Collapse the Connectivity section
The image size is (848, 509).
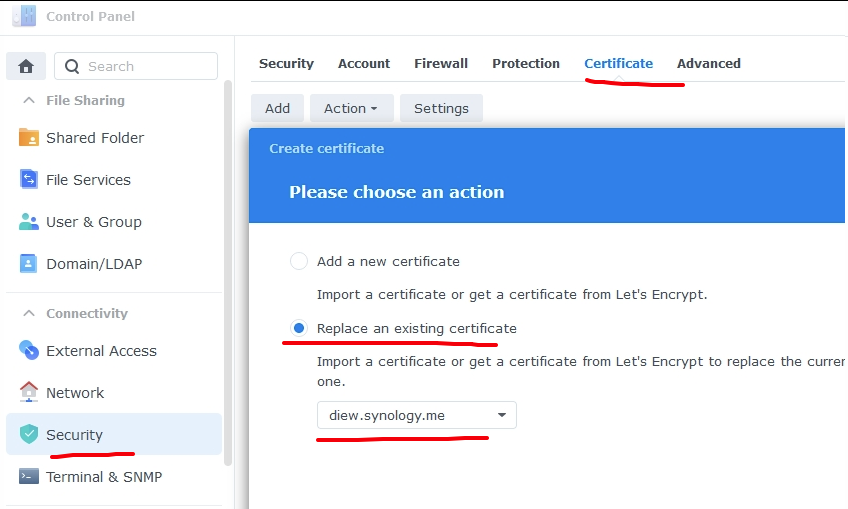[28, 313]
